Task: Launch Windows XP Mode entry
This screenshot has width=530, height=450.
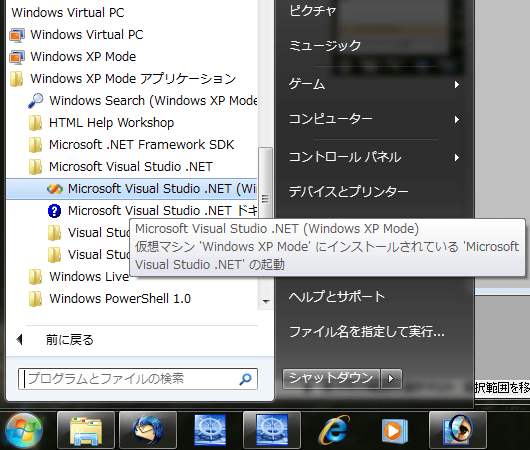Action: coord(83,56)
